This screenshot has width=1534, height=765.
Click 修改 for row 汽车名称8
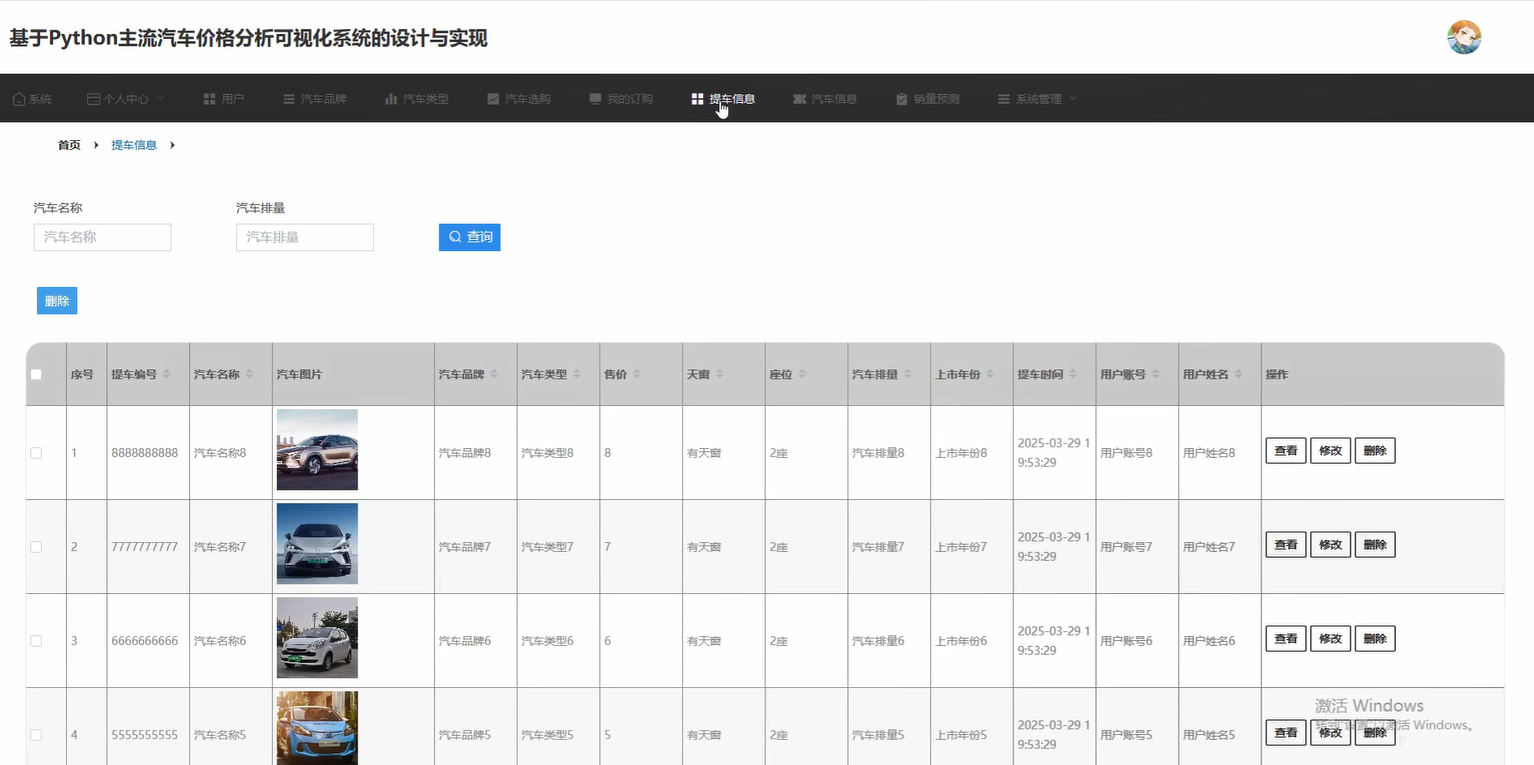[1330, 451]
